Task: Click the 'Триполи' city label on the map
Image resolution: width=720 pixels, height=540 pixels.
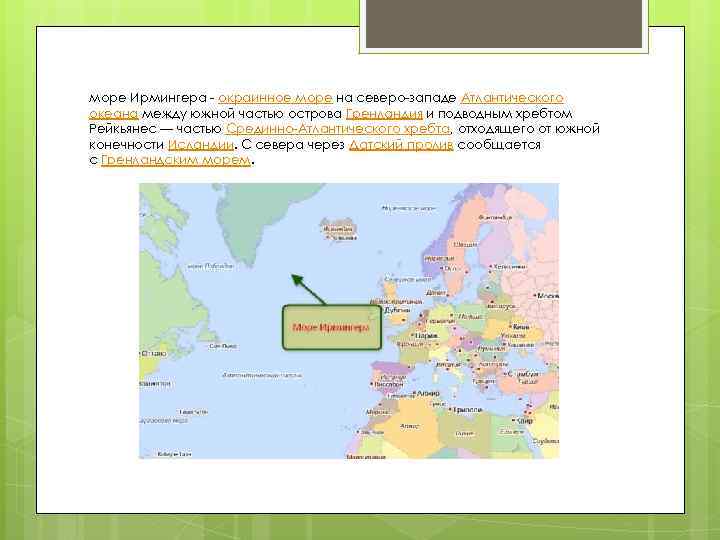Action: tap(467, 409)
